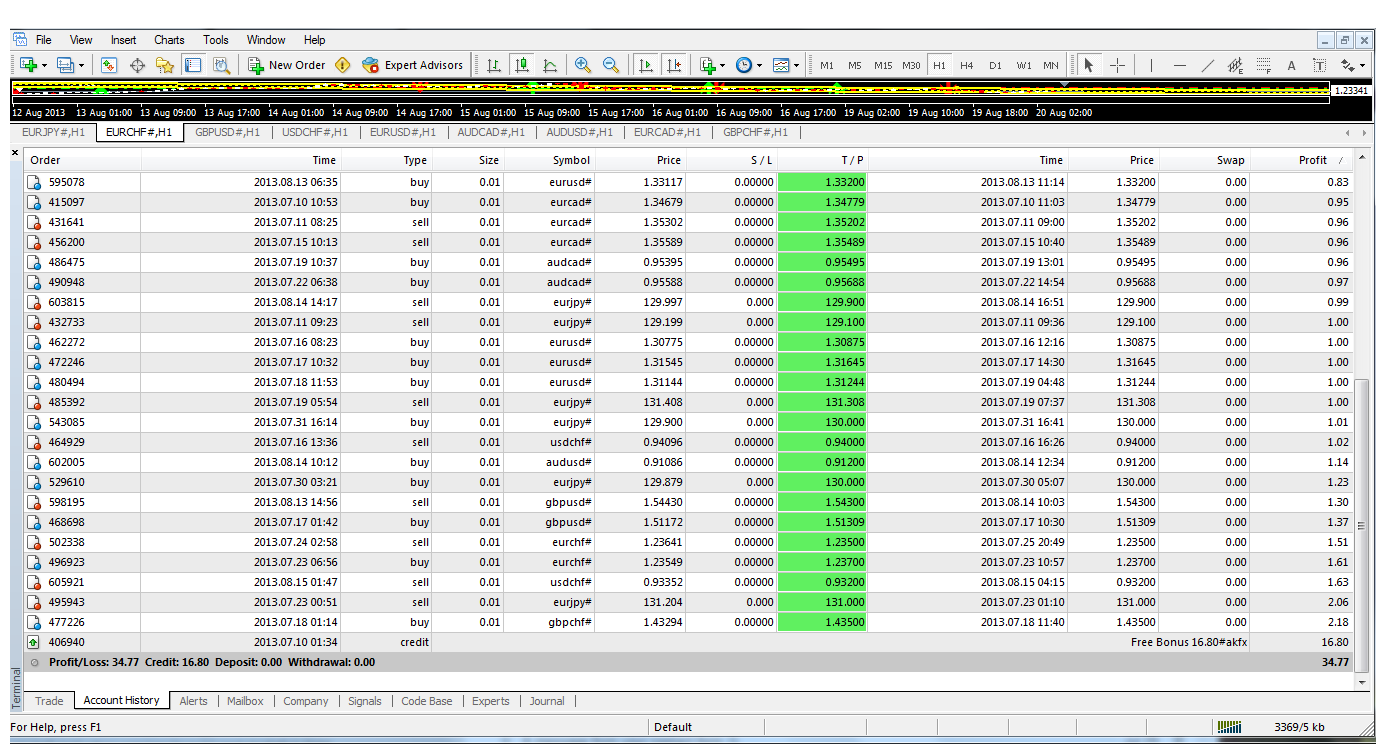Toggle the H4 timeframe
The image size is (1382, 744).
[967, 65]
